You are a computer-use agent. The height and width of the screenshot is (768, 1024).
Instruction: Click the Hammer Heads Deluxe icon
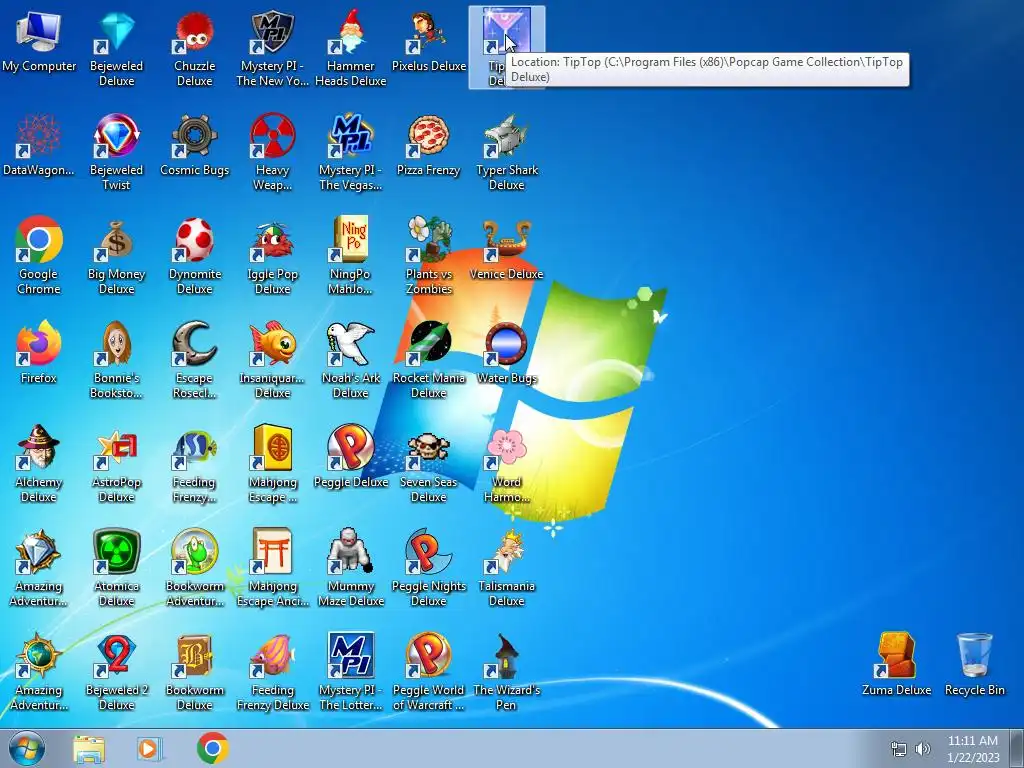click(x=351, y=49)
